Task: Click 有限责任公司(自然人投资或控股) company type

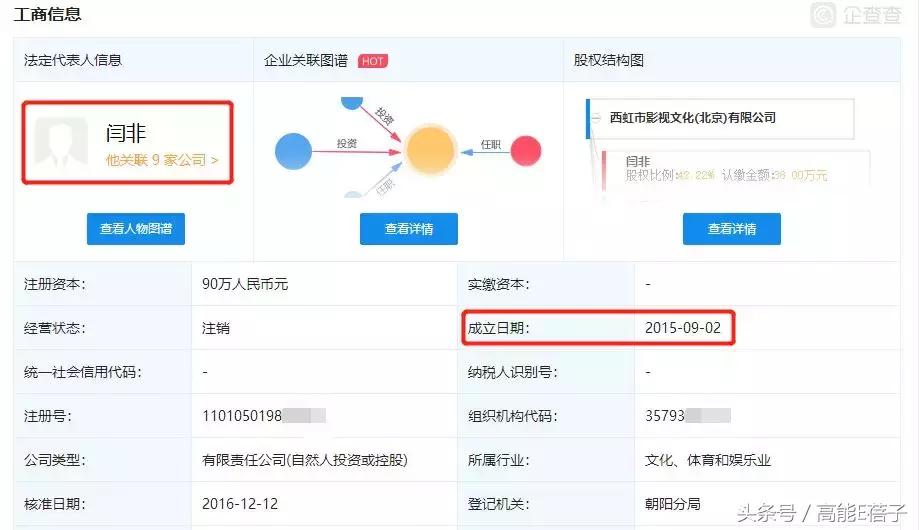Action: click(x=305, y=460)
